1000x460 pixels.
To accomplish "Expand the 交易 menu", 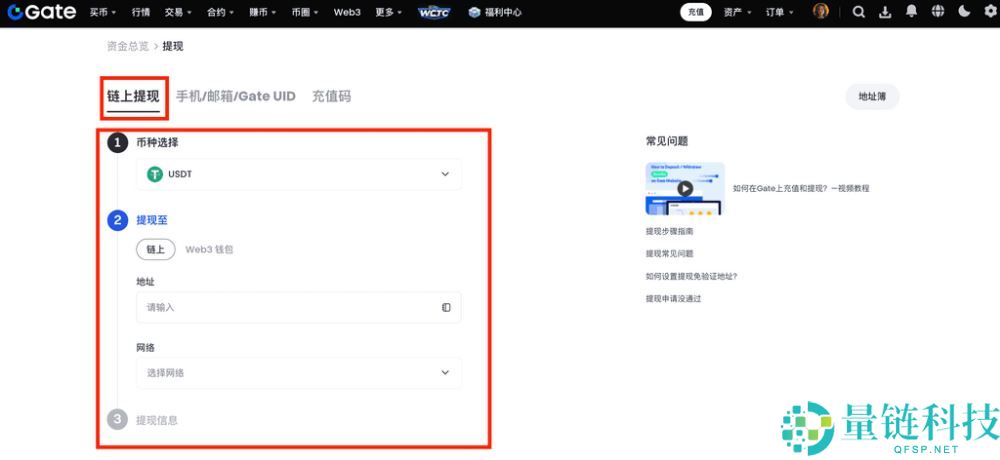I will [x=178, y=12].
